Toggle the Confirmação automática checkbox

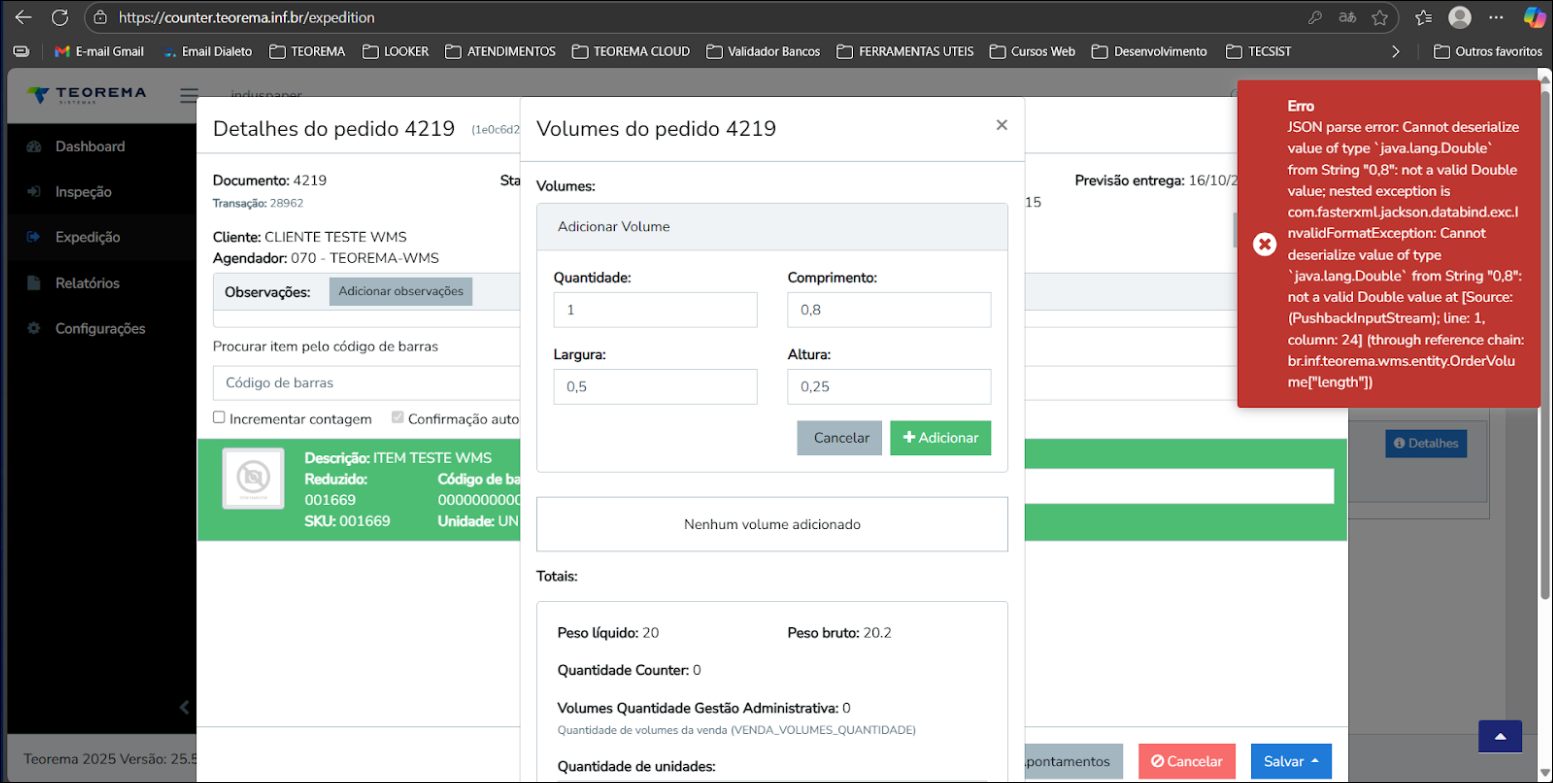pyautogui.click(x=398, y=418)
